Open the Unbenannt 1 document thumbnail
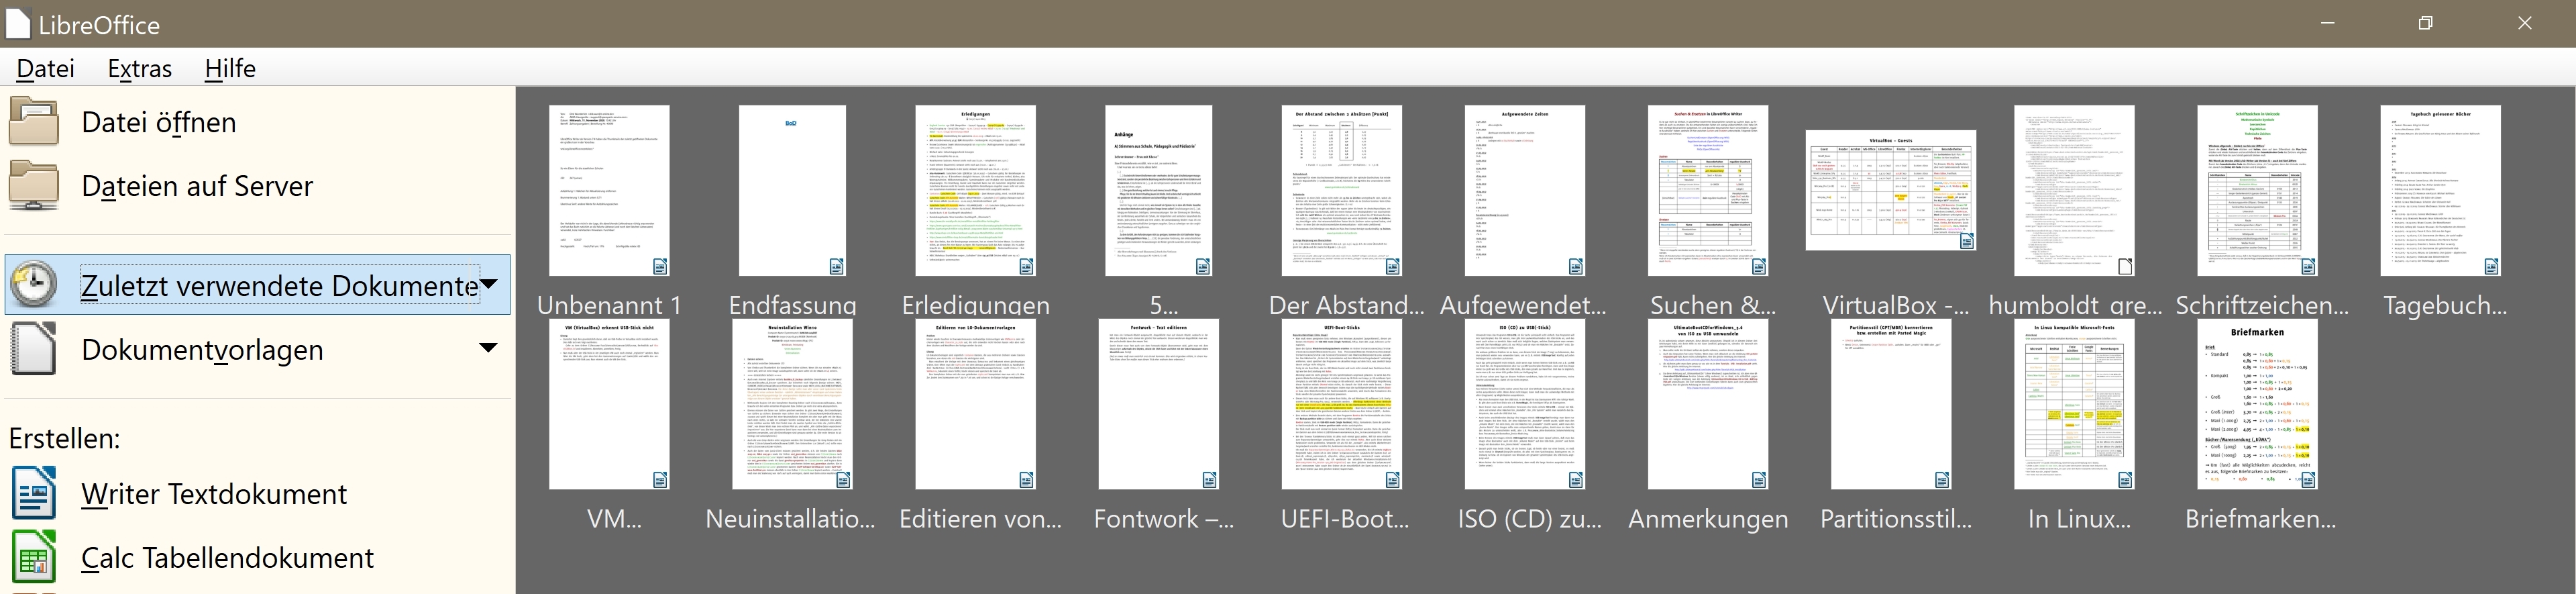The image size is (2576, 594). click(609, 190)
